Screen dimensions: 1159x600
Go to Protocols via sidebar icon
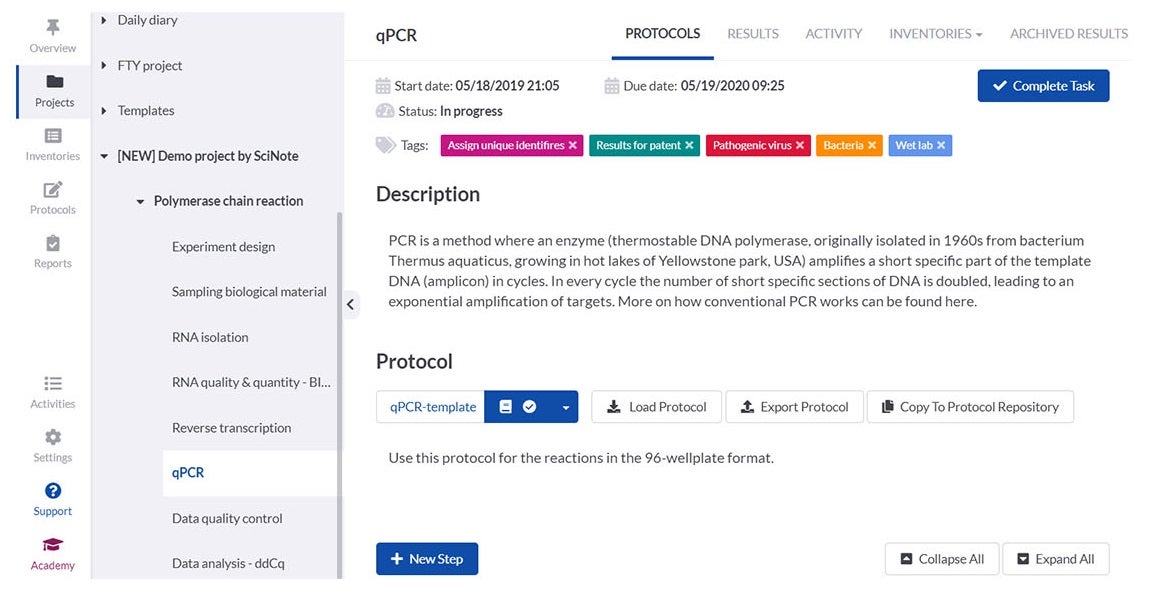coord(53,190)
